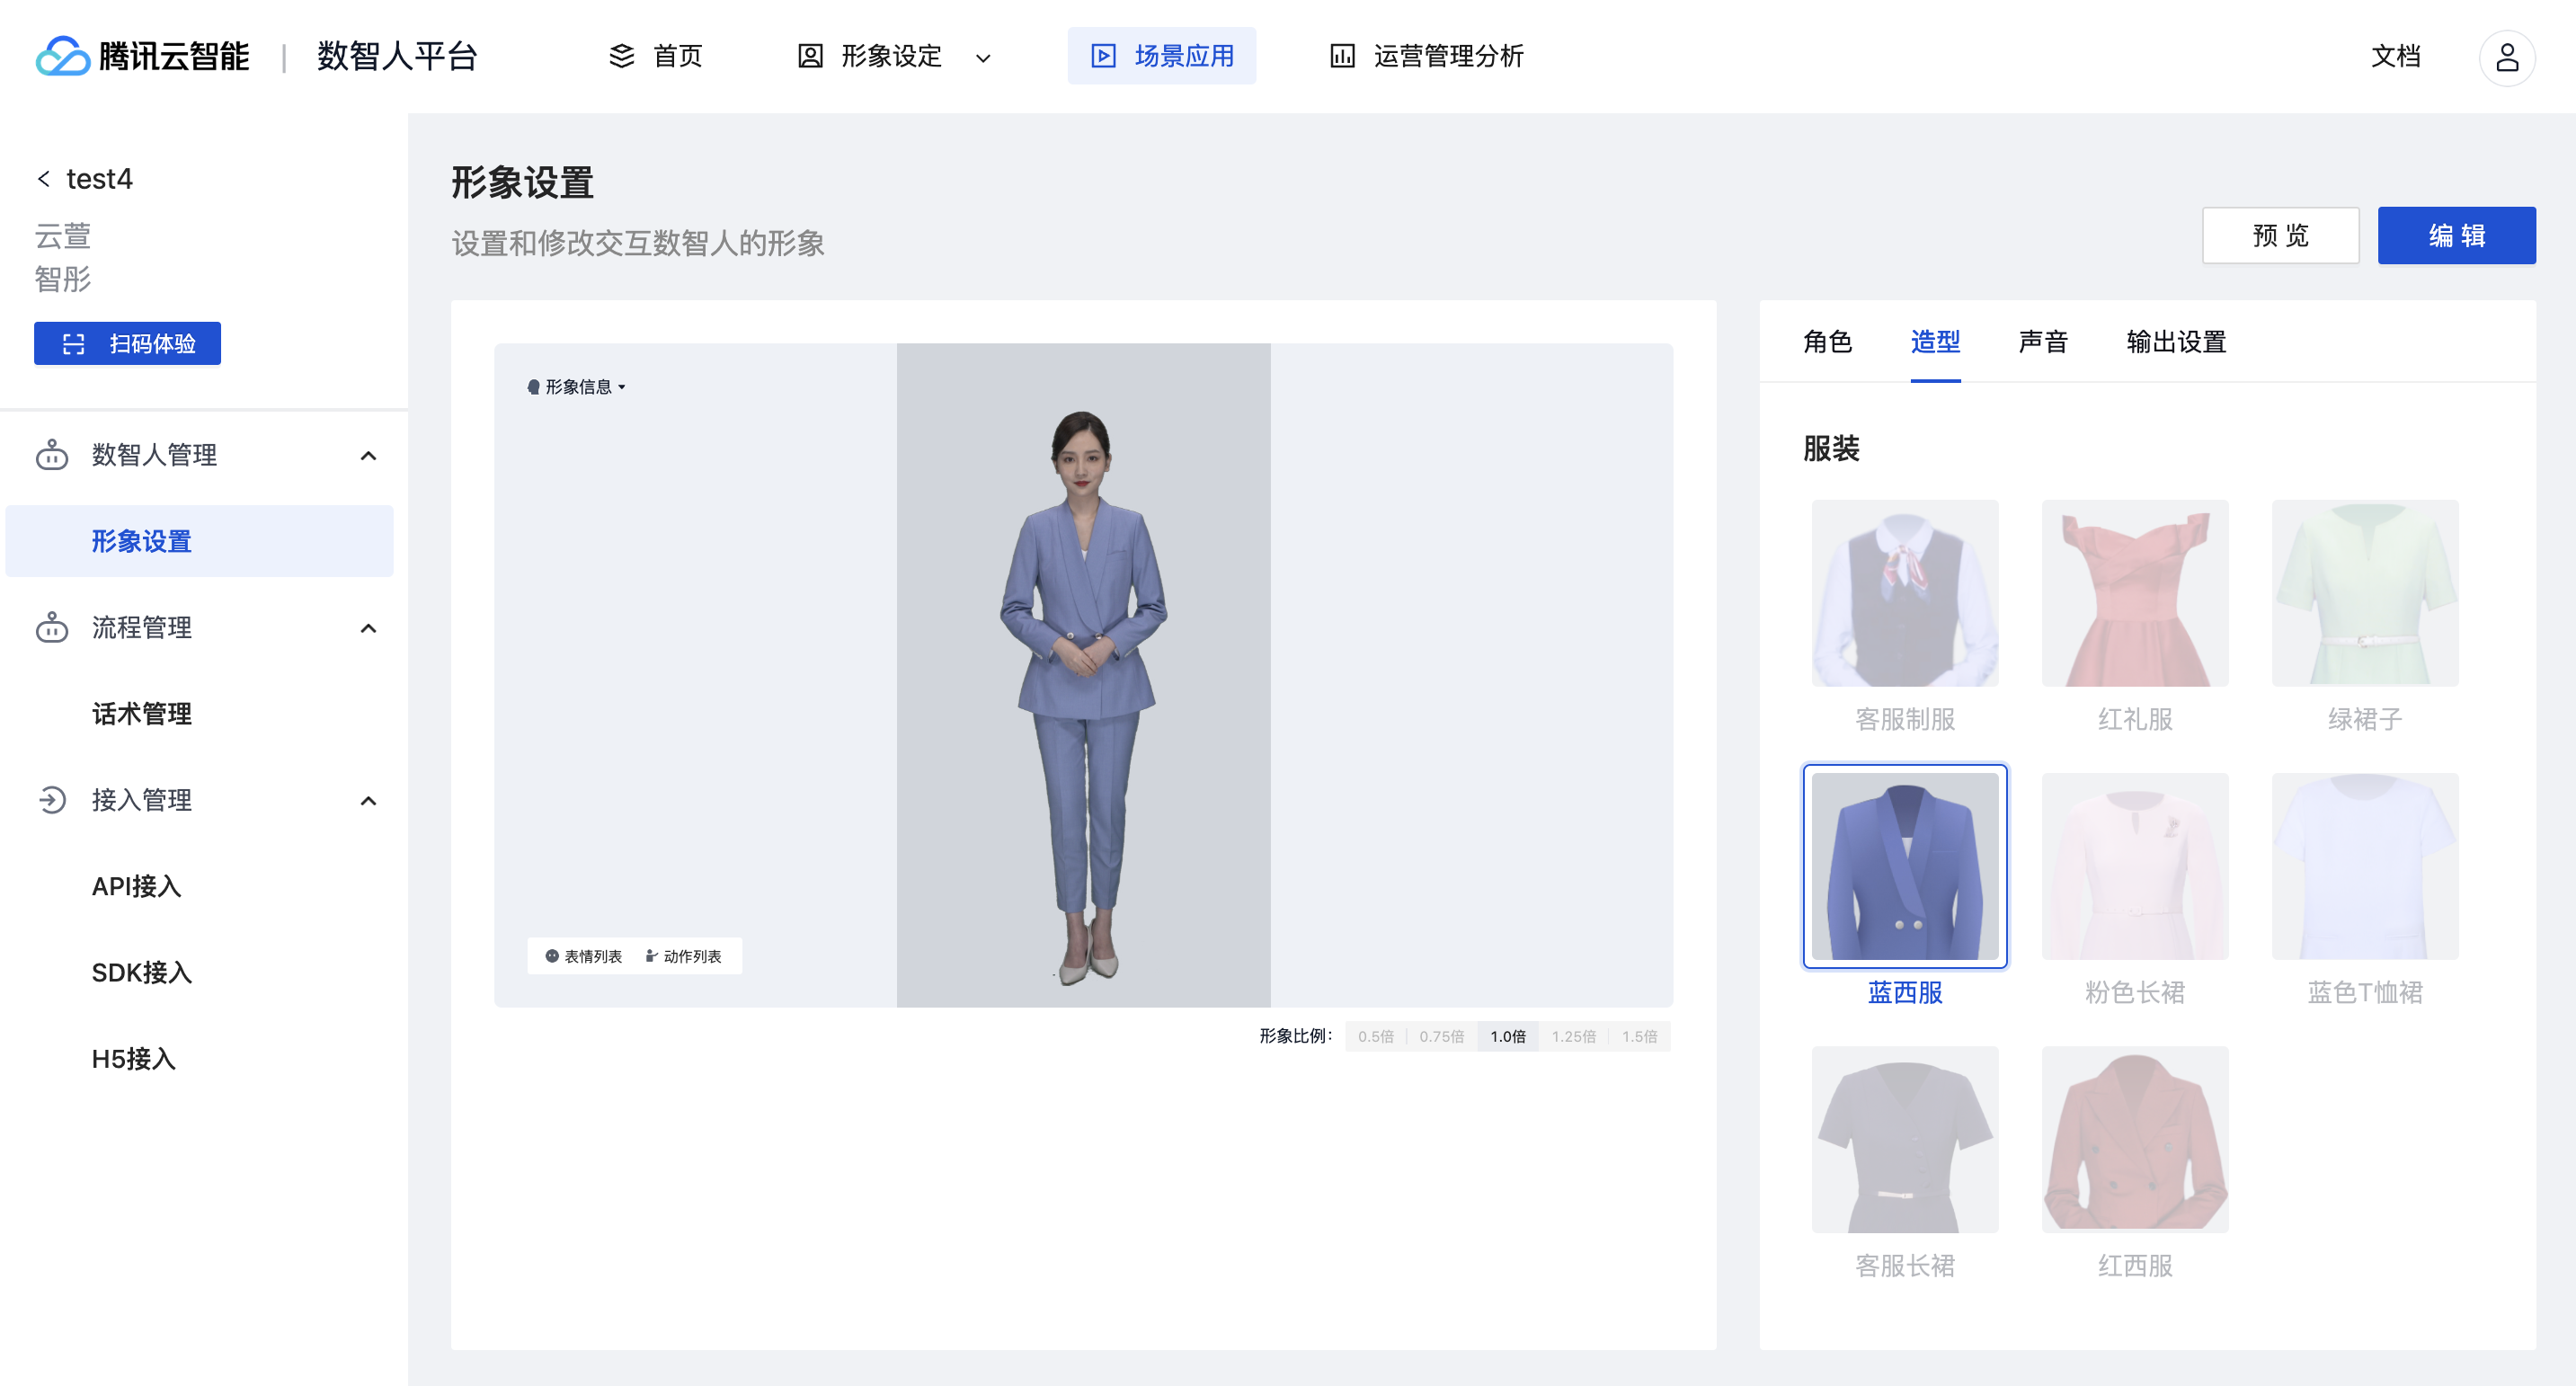Select the 红礼服 outfit thumbnail
Screen dimensions: 2576x1386
point(2134,594)
